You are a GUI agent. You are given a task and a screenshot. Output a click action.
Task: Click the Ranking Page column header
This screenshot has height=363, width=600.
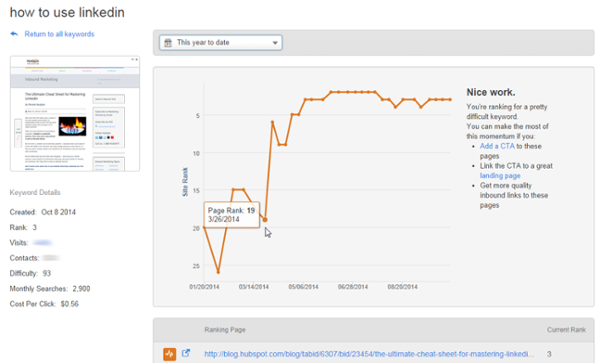click(x=225, y=330)
